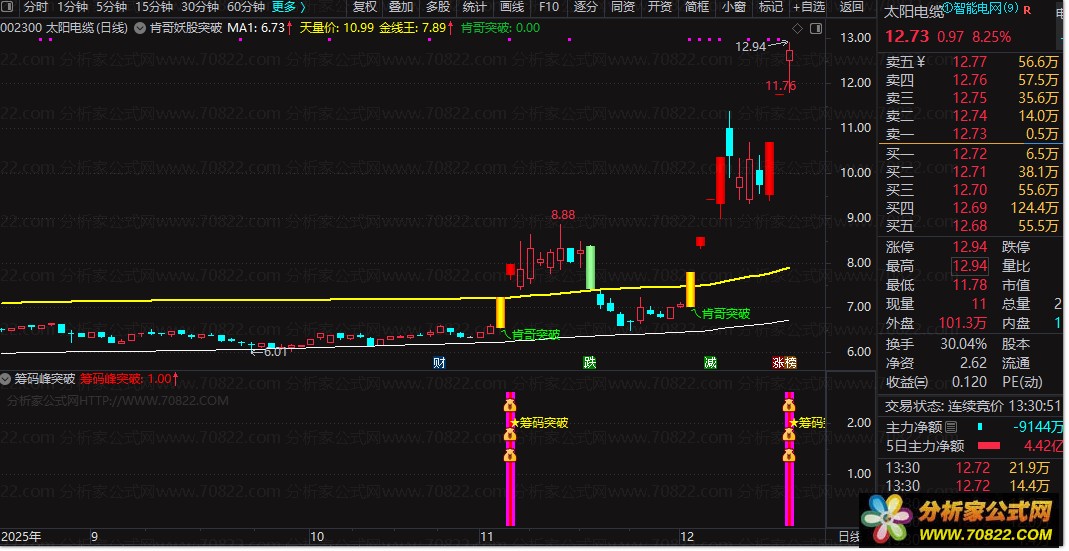Select the 1分钟 period tab
This screenshot has width=1069, height=551.
72,8
